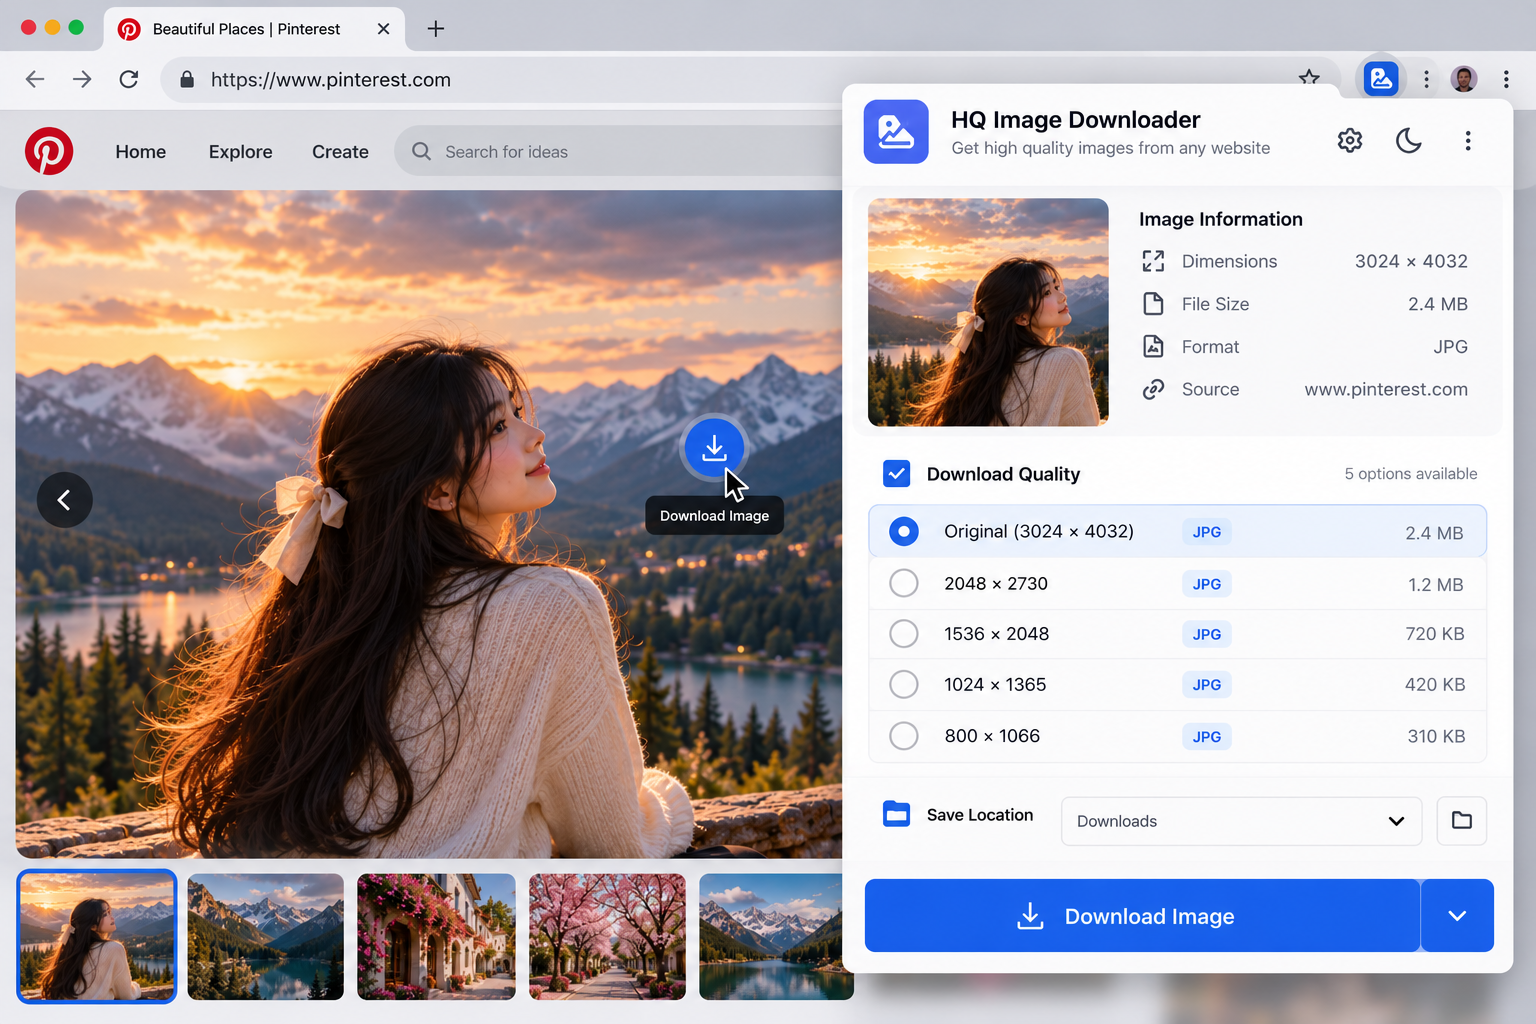Toggle dark mode with the moon icon
The width and height of the screenshot is (1536, 1024).
(x=1409, y=140)
